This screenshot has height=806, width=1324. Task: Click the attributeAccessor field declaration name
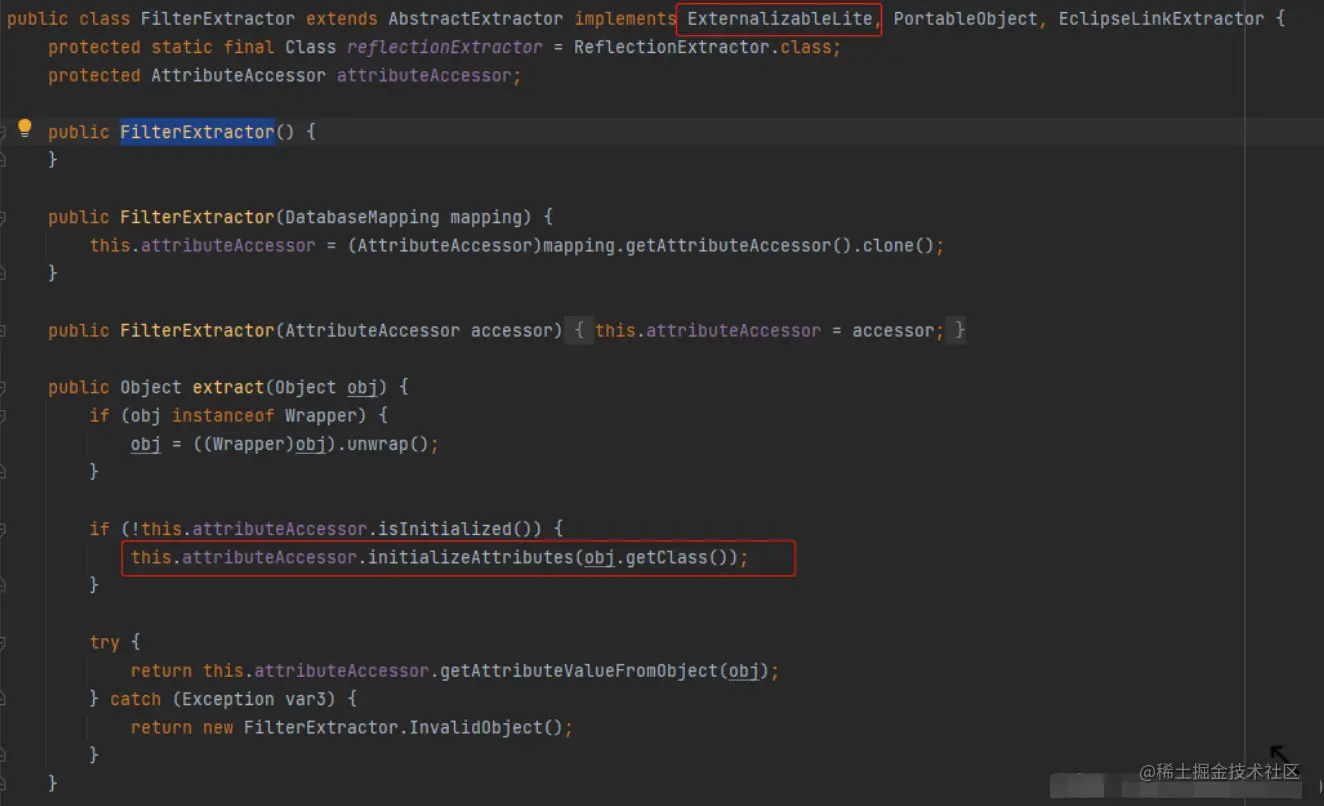pos(425,75)
